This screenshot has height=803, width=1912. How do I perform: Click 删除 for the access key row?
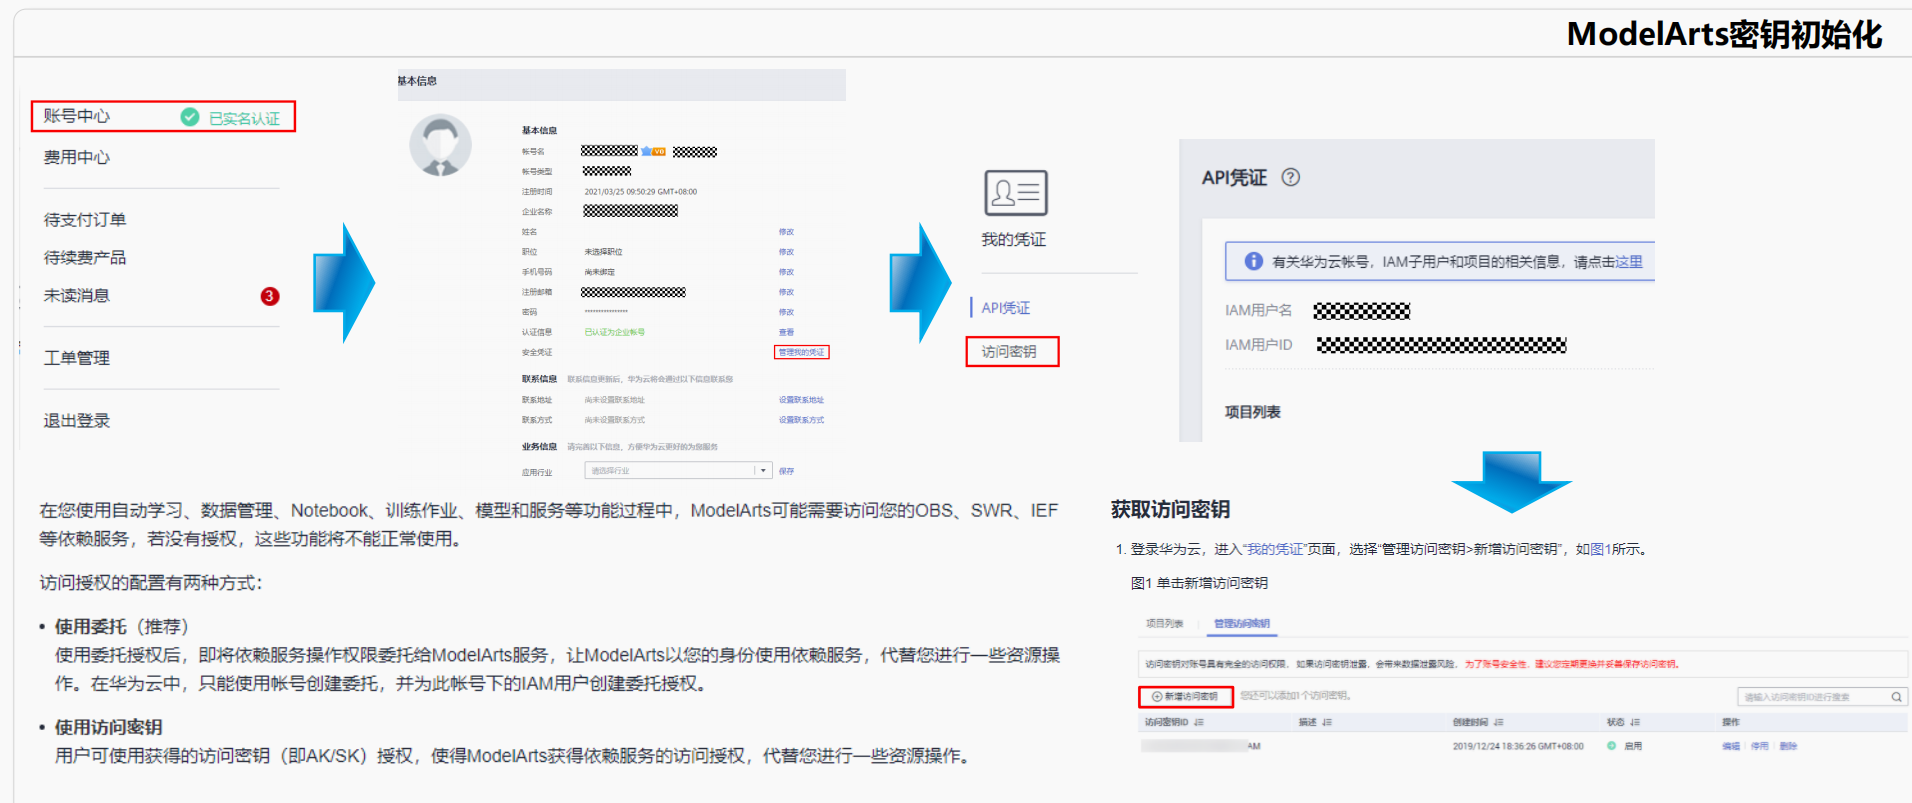1789,746
